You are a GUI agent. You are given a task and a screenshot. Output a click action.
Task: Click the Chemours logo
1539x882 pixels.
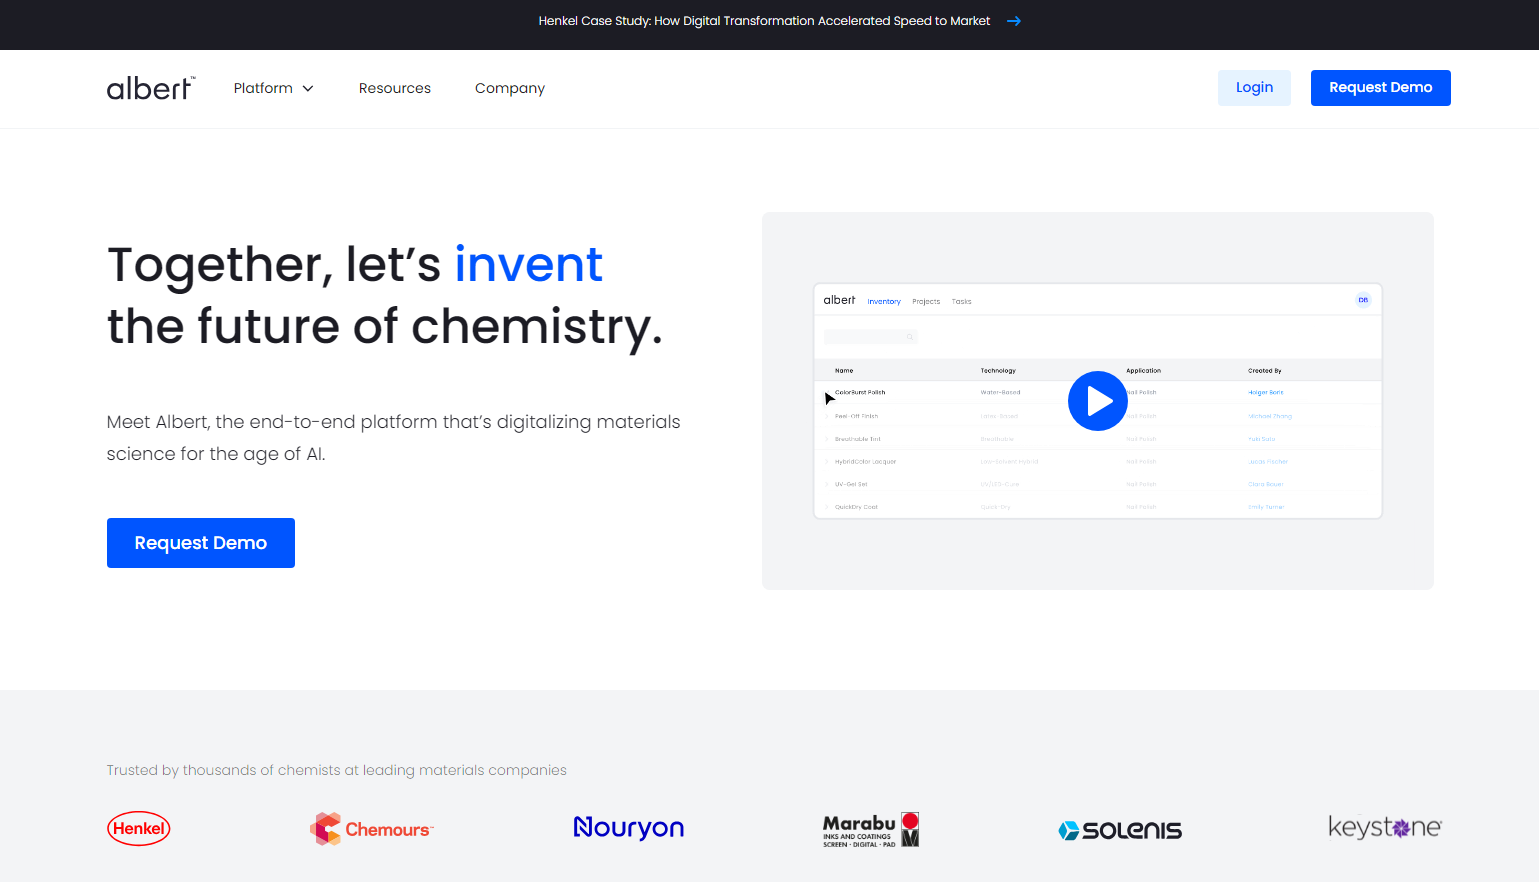pyautogui.click(x=372, y=829)
